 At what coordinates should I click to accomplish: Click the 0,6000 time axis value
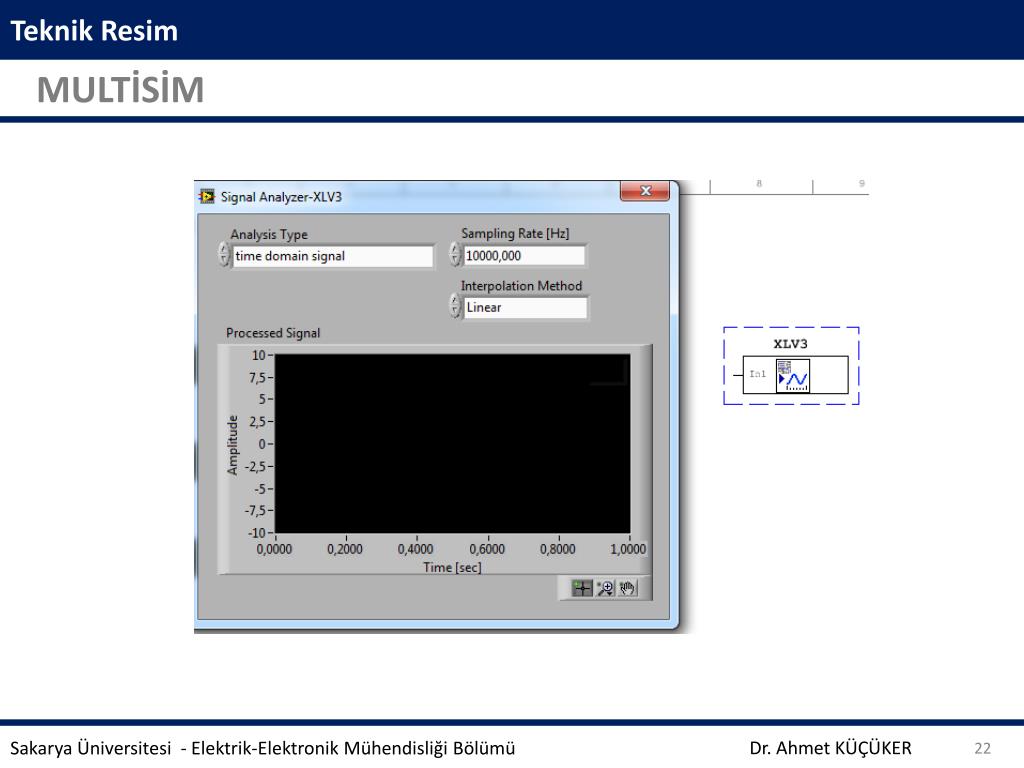pyautogui.click(x=487, y=549)
